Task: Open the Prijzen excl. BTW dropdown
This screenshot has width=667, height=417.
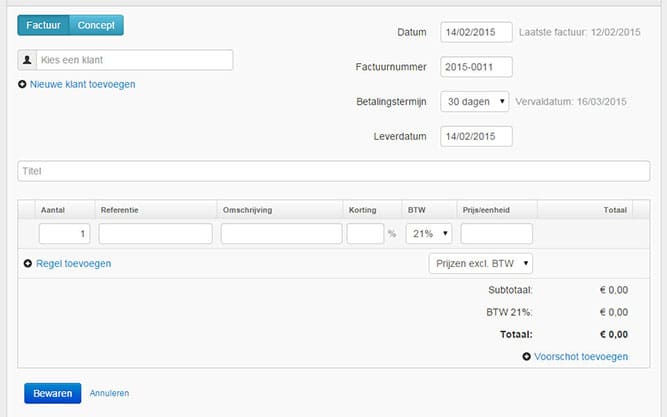Action: pyautogui.click(x=480, y=264)
